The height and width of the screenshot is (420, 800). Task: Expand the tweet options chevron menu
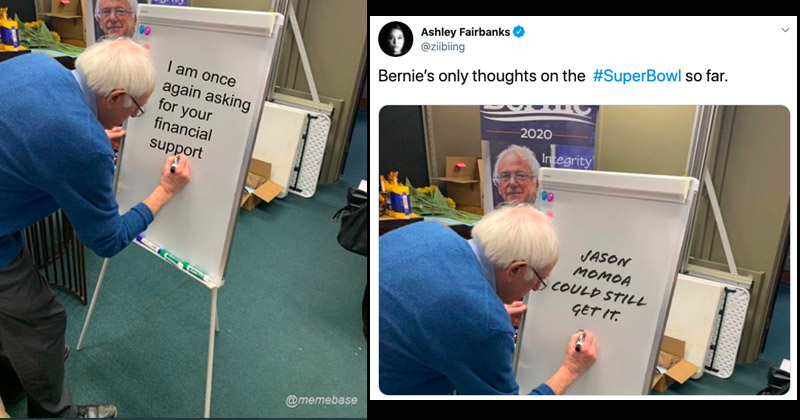pos(785,30)
